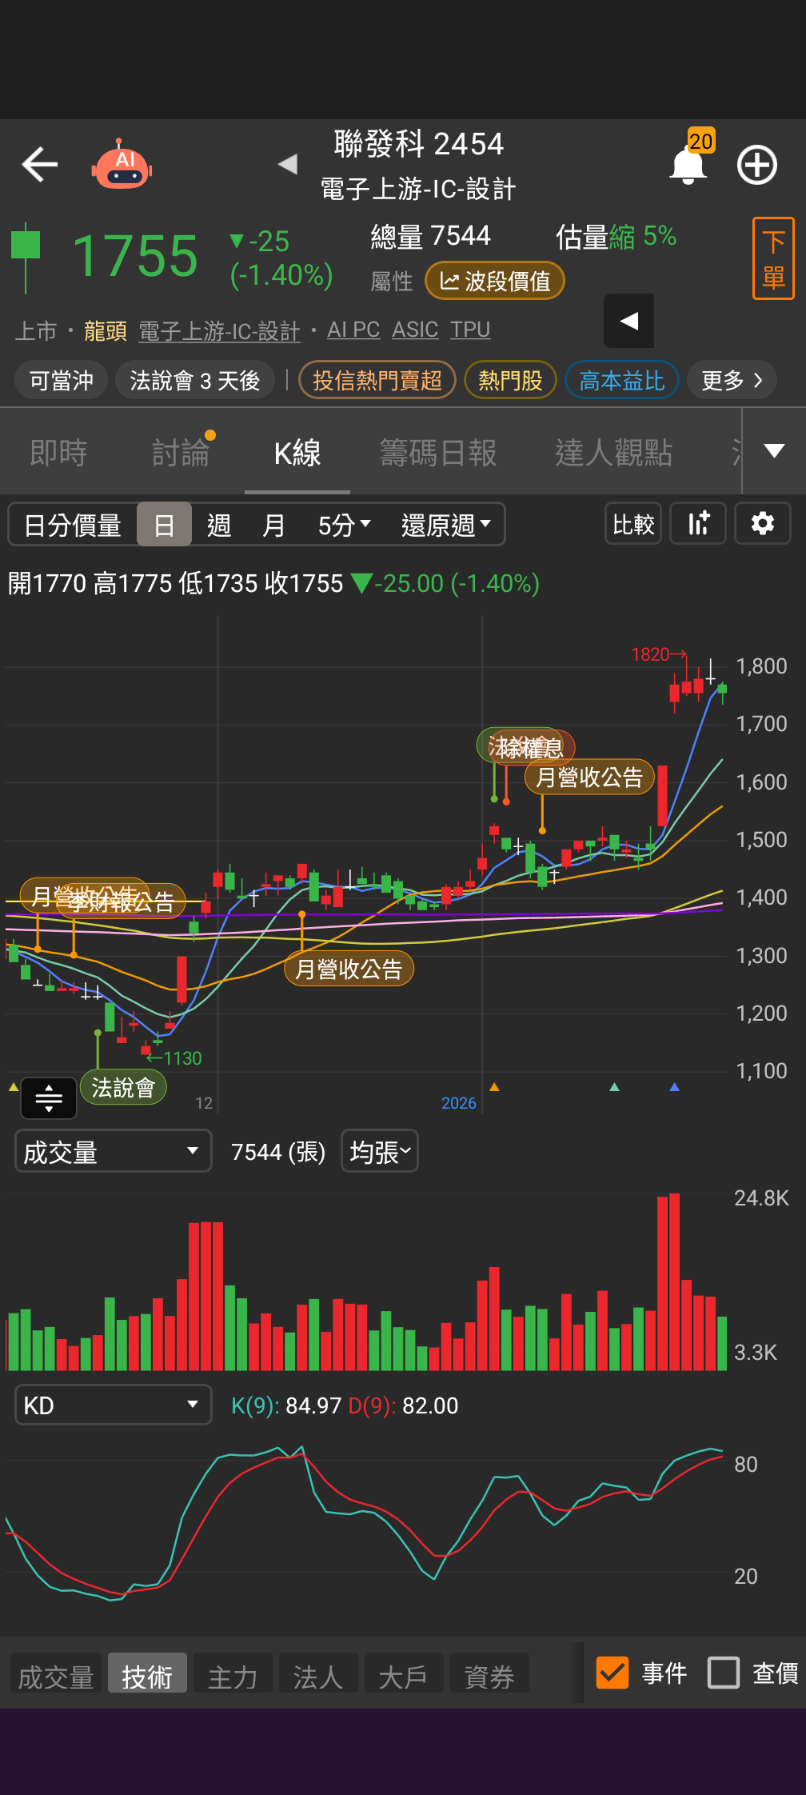806x1795 pixels.
Task: Tap the 可當沖 tag
Action: click(x=61, y=380)
